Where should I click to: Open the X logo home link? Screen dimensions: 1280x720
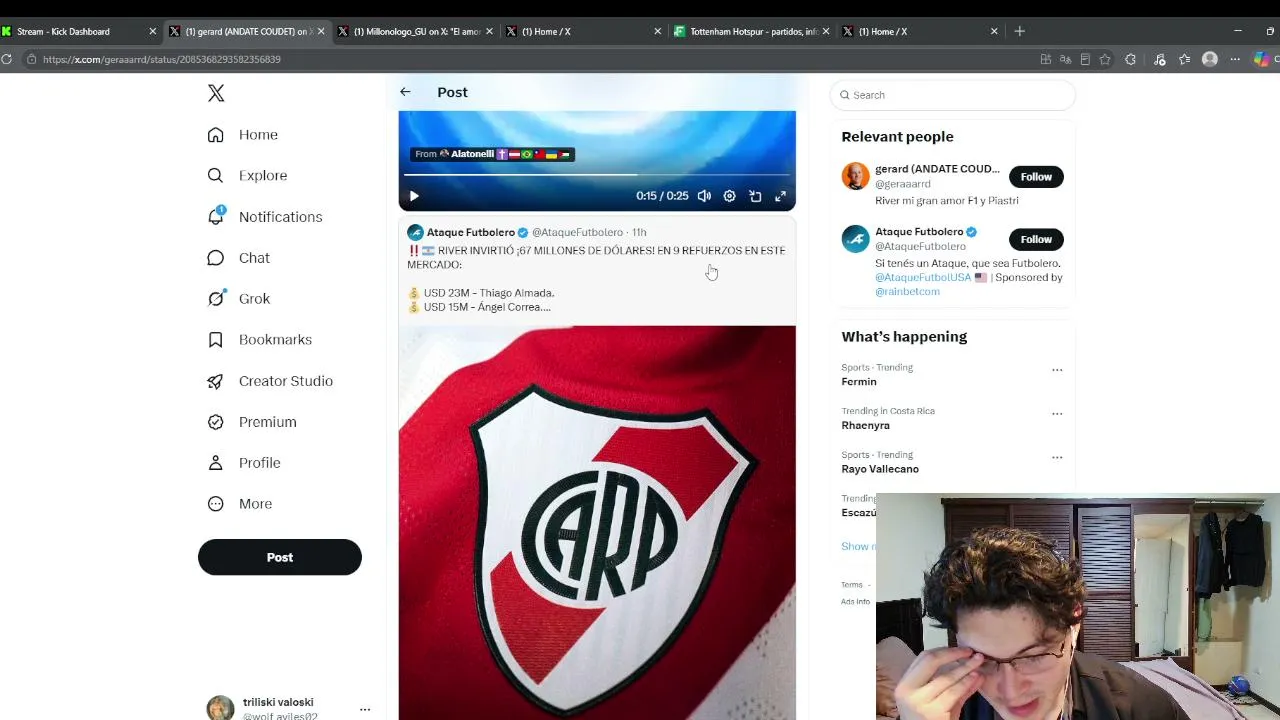click(216, 94)
